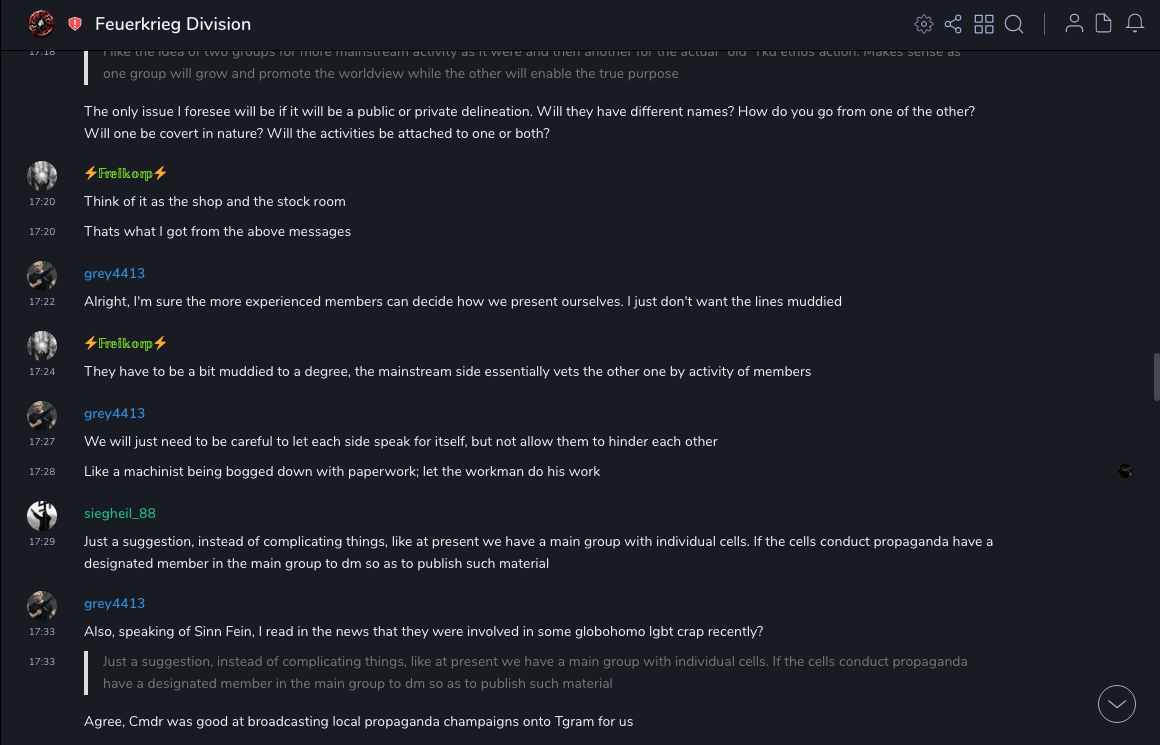Viewport: 1160px width, 745px height.
Task: Click the small read-receipt avatar at right
Action: (x=1125, y=471)
